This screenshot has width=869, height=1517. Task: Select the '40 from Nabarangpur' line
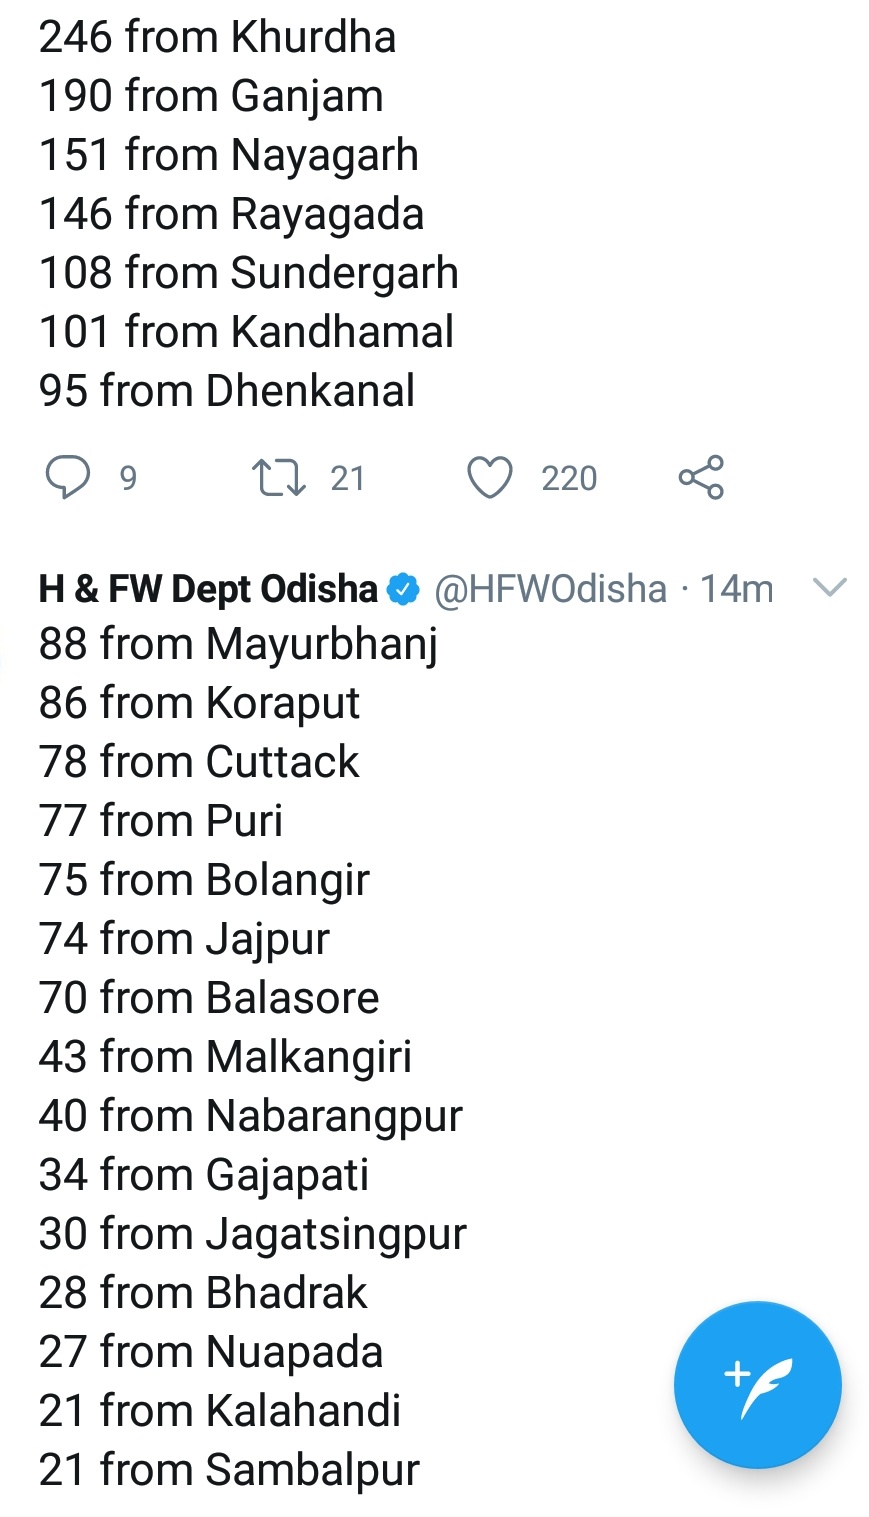tap(250, 1116)
